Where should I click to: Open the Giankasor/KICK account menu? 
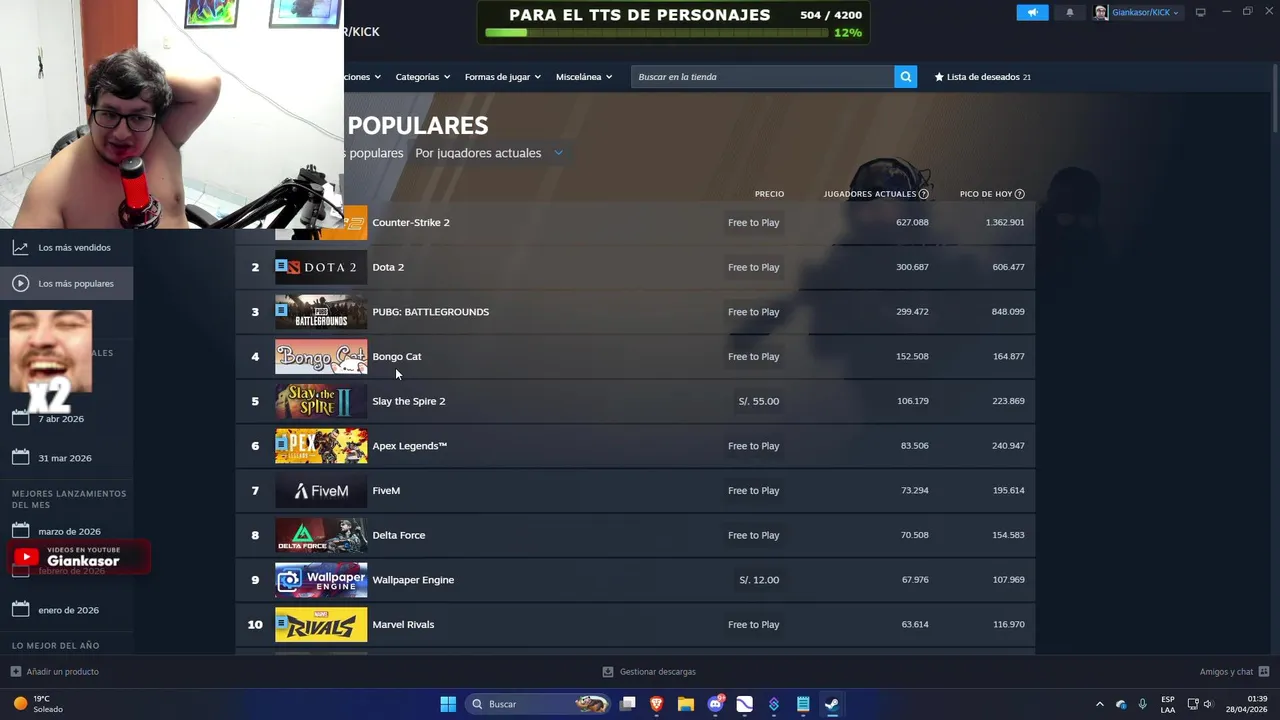tap(1137, 13)
